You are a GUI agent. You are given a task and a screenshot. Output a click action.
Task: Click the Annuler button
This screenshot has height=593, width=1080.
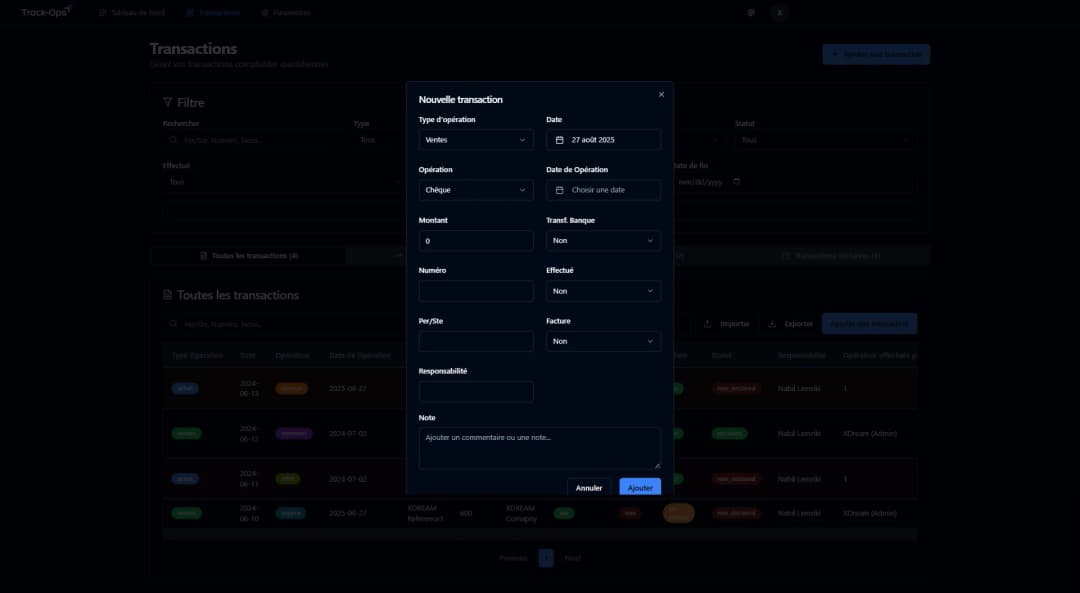coord(589,487)
